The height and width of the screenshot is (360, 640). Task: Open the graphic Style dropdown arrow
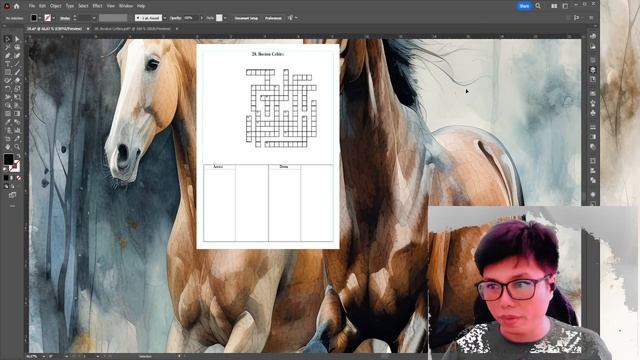[x=225, y=18]
